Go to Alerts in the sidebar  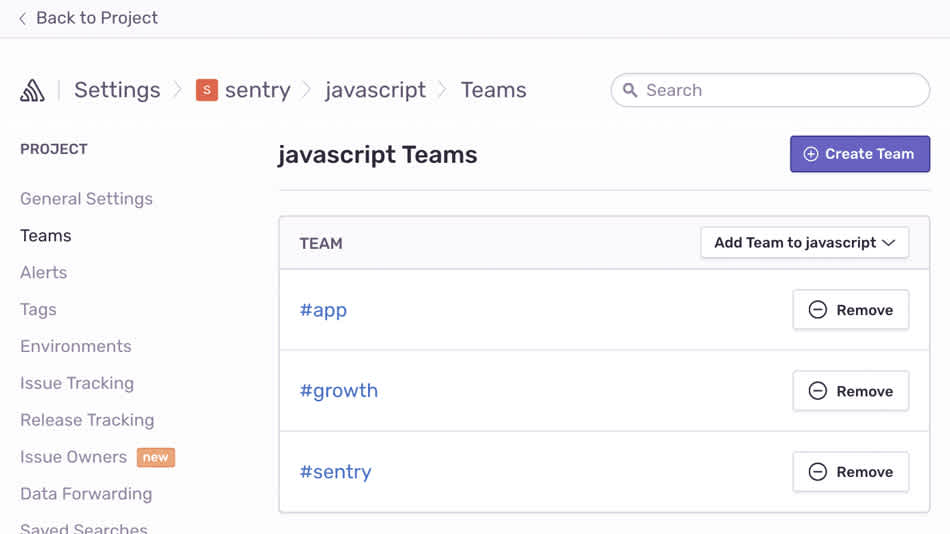[x=44, y=272]
